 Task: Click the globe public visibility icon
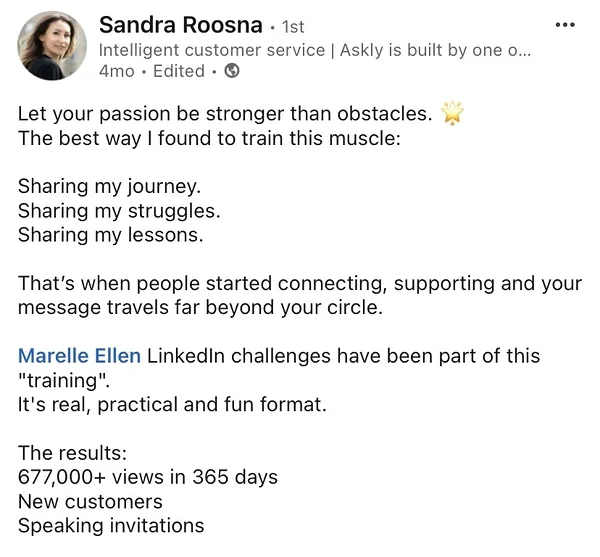coord(232,71)
